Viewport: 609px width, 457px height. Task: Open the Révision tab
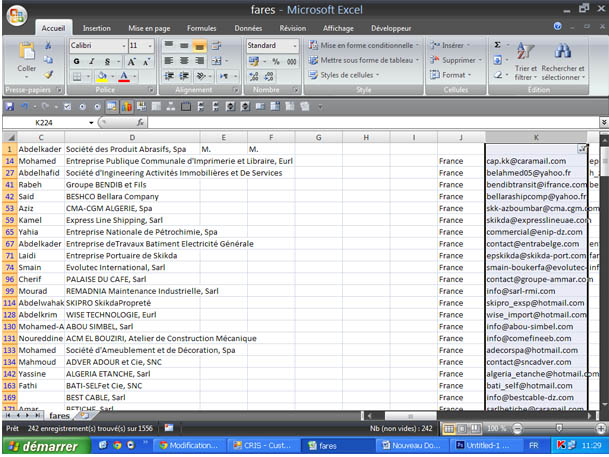pyautogui.click(x=293, y=28)
